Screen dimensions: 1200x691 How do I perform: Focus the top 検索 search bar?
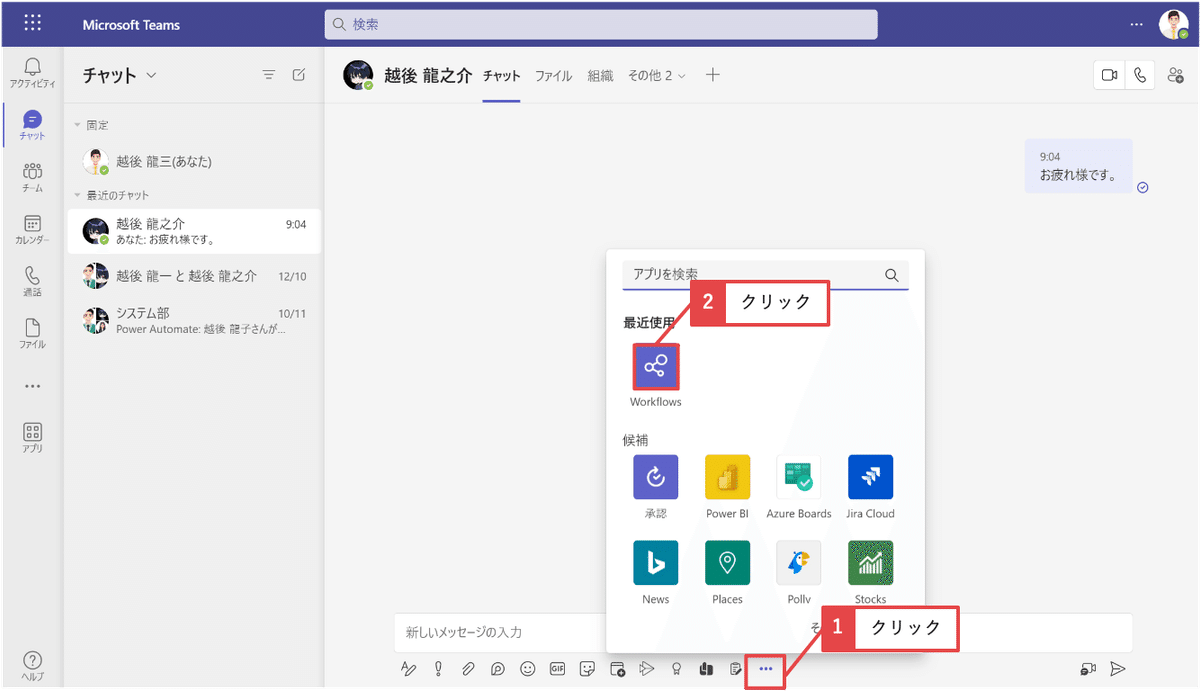[x=601, y=24]
